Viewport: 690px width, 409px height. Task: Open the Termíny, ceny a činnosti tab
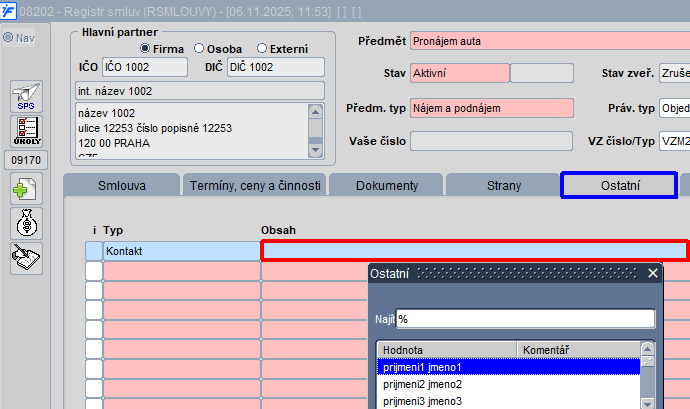pos(255,185)
